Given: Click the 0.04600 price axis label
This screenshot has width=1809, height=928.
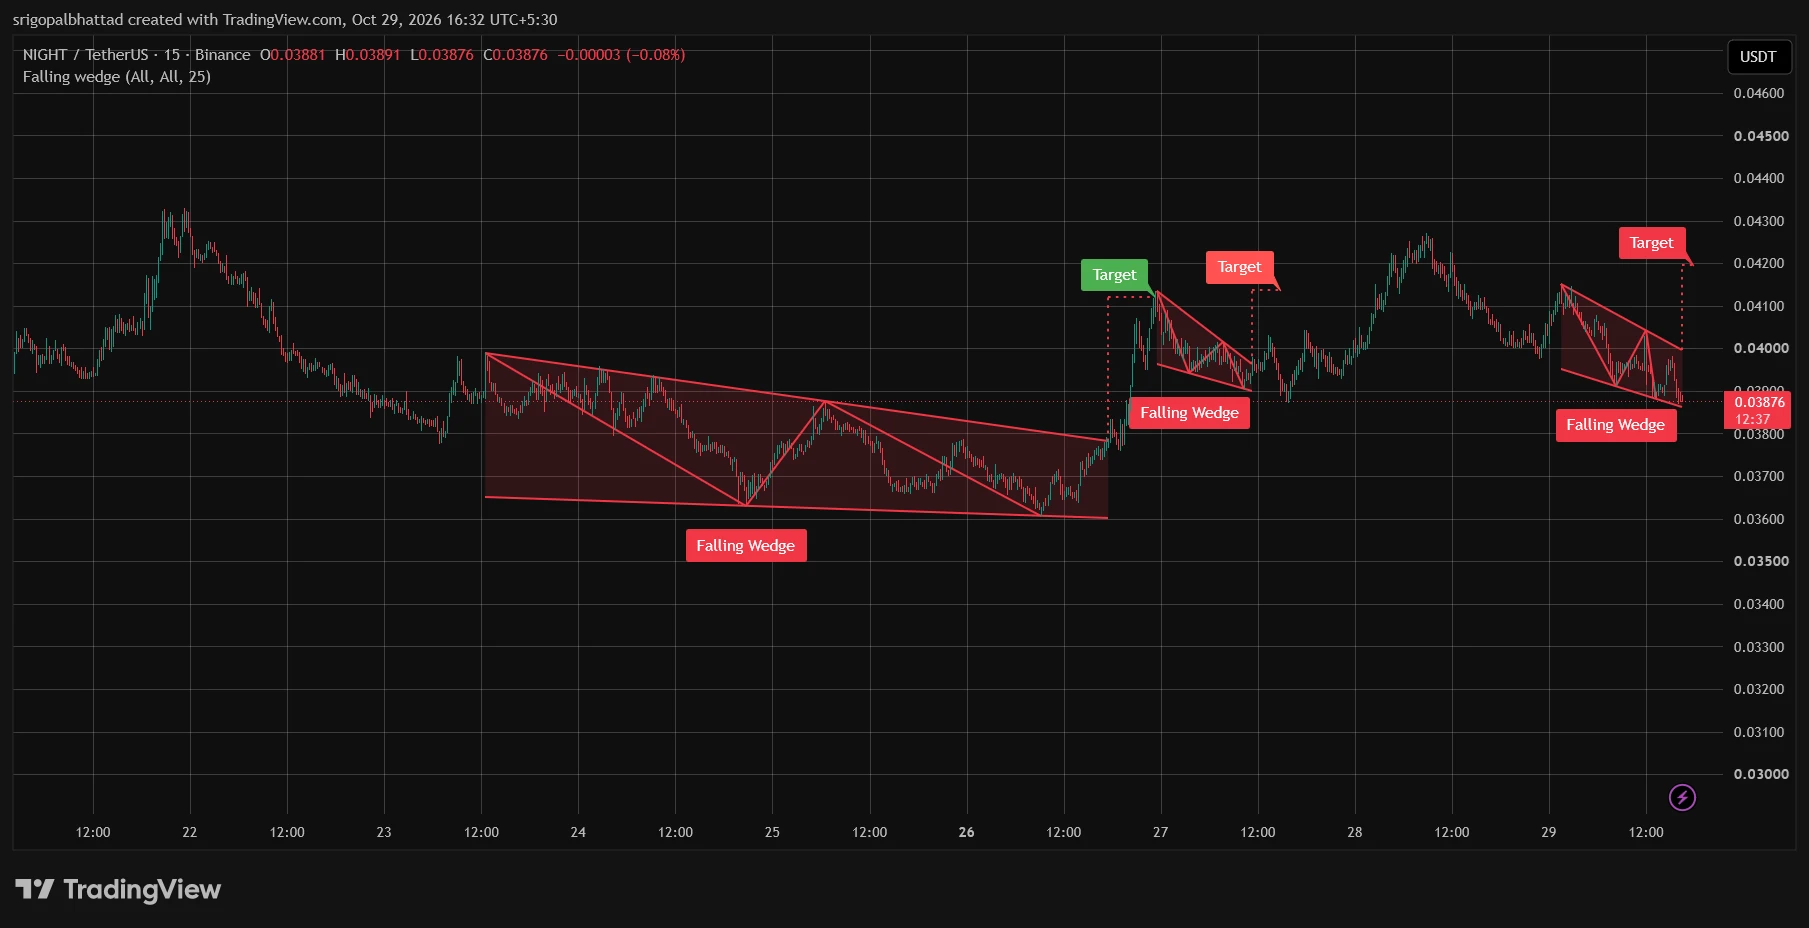Looking at the screenshot, I should [x=1759, y=93].
